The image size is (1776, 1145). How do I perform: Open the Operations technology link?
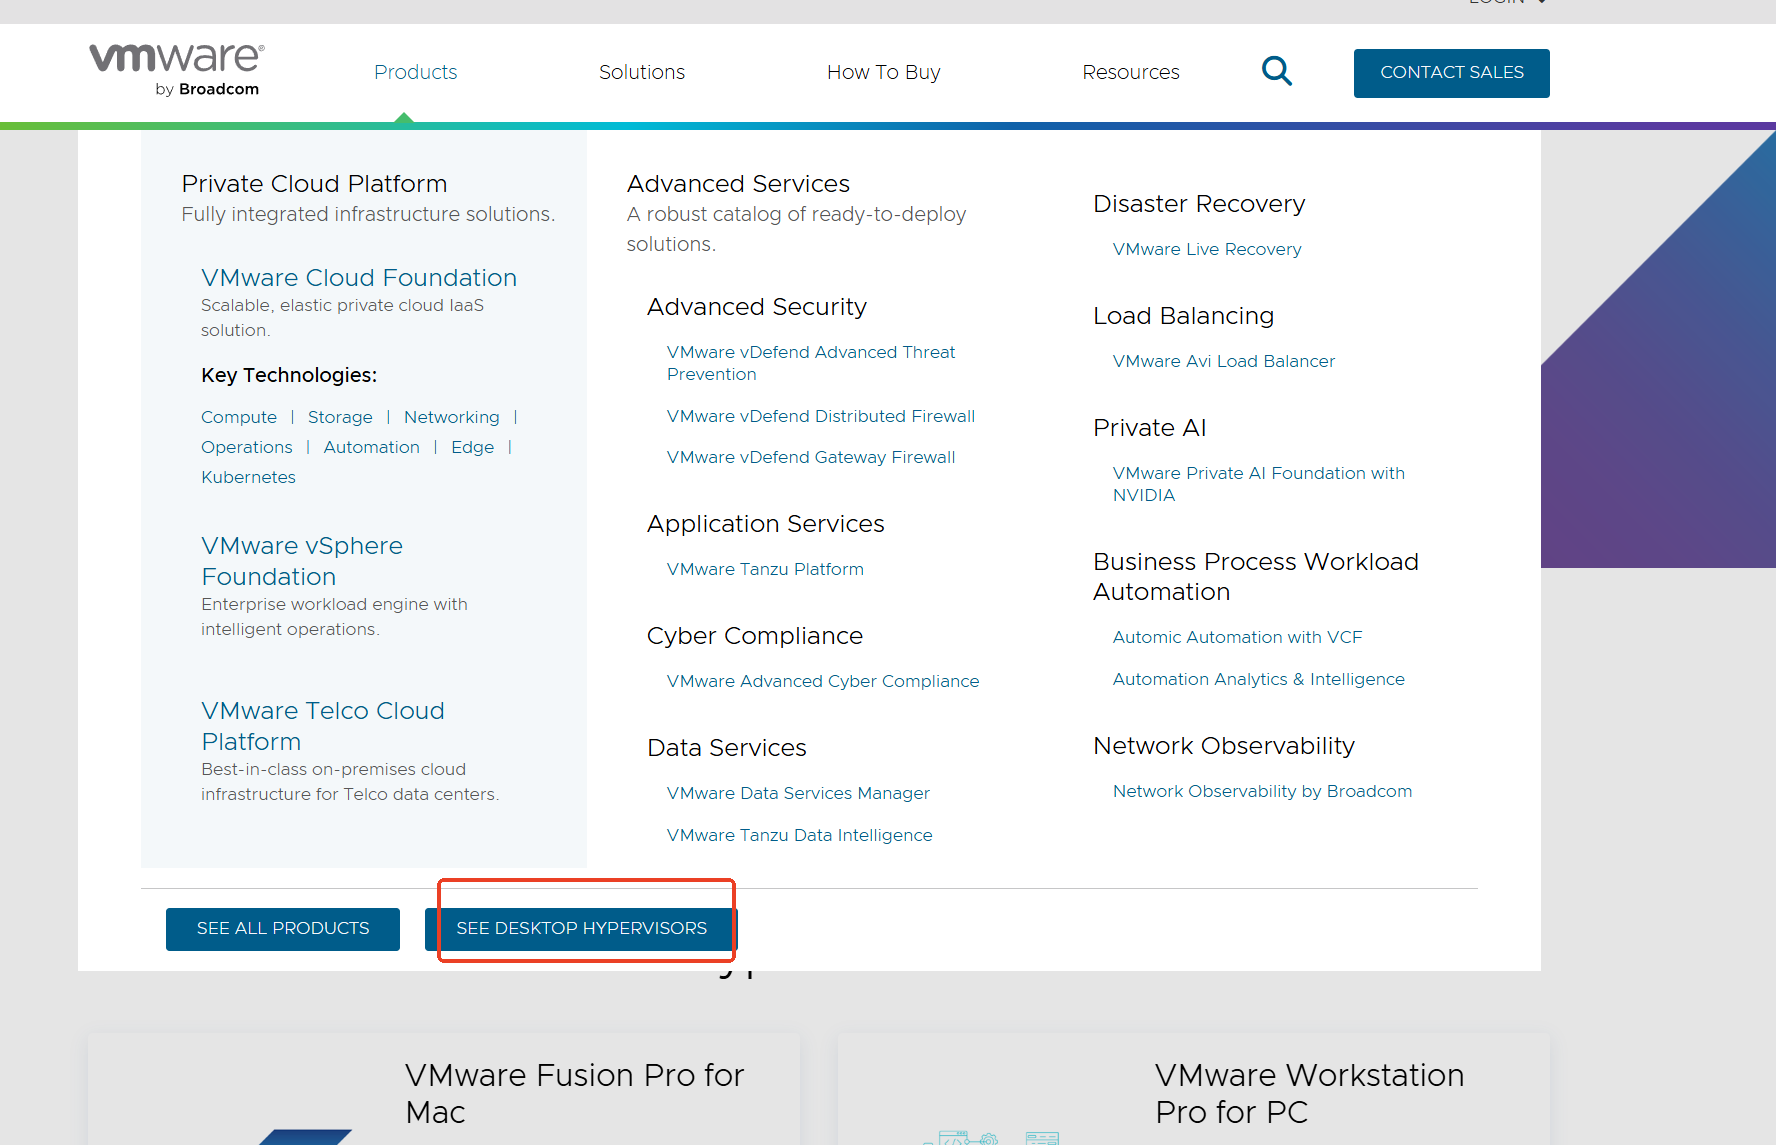point(247,447)
